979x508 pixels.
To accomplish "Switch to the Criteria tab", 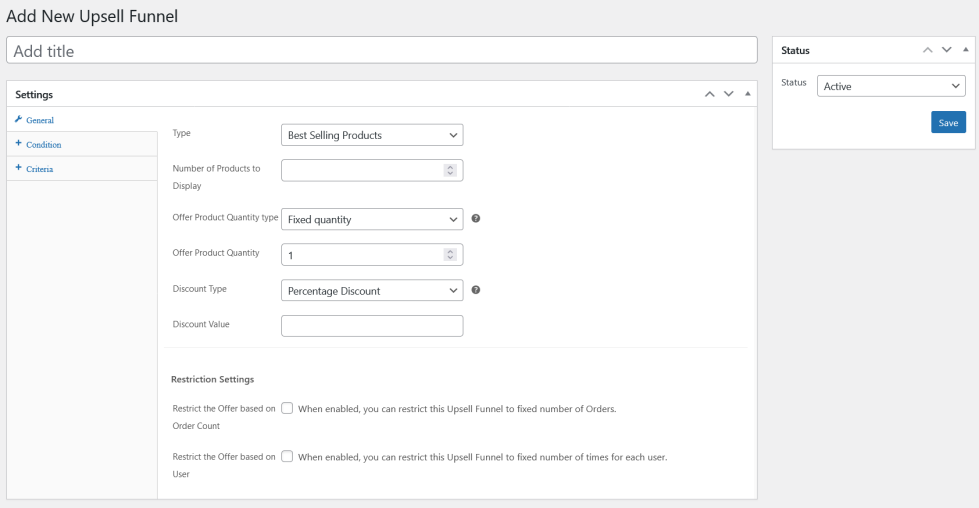I will [39, 169].
